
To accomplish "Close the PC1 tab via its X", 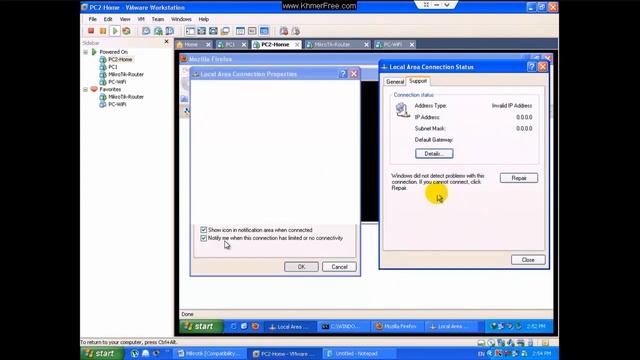I will tap(244, 44).
